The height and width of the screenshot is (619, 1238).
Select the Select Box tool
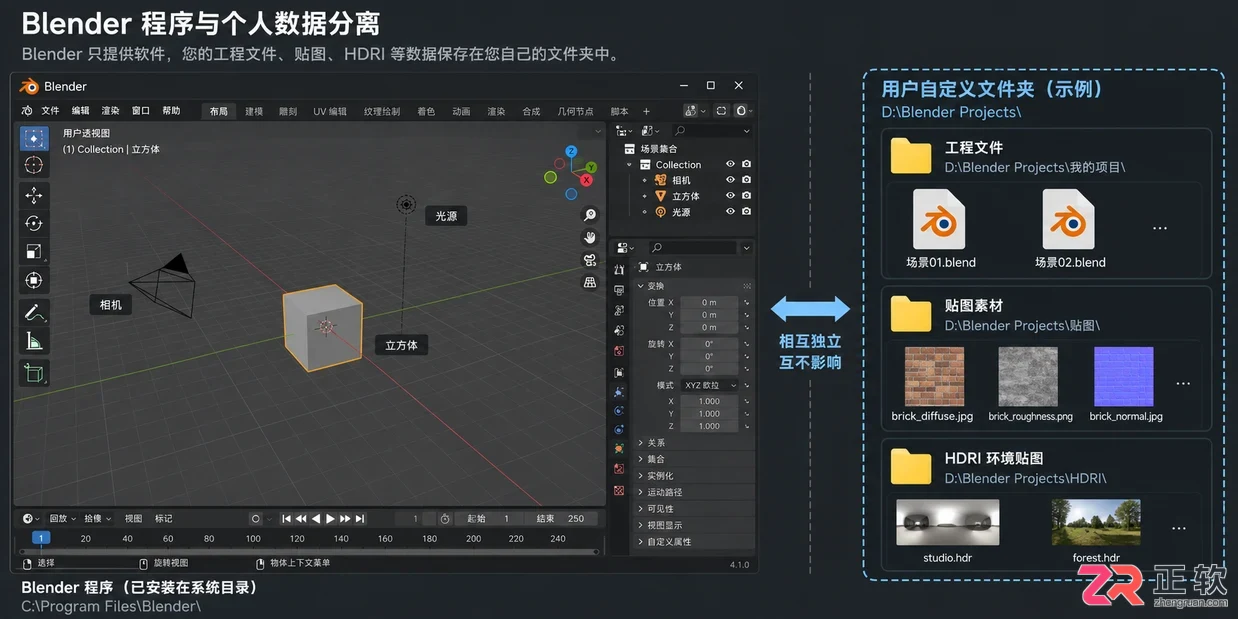click(34, 138)
